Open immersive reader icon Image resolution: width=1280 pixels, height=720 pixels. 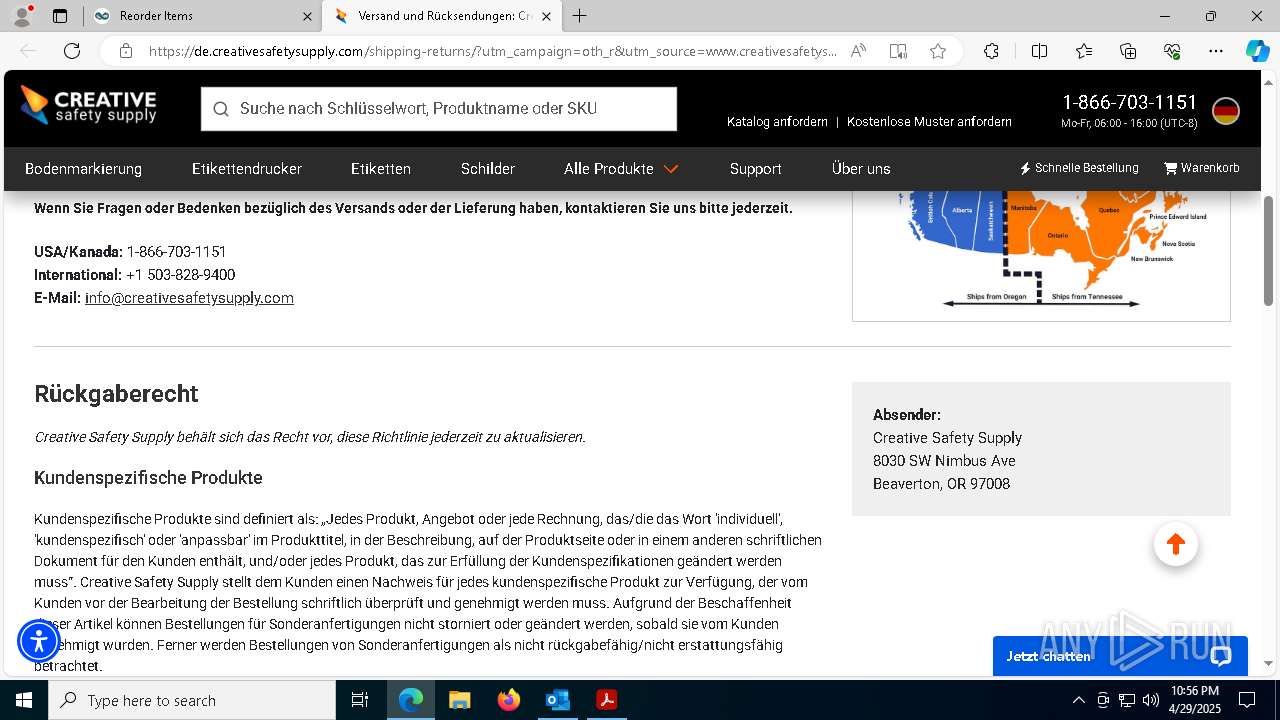[898, 51]
